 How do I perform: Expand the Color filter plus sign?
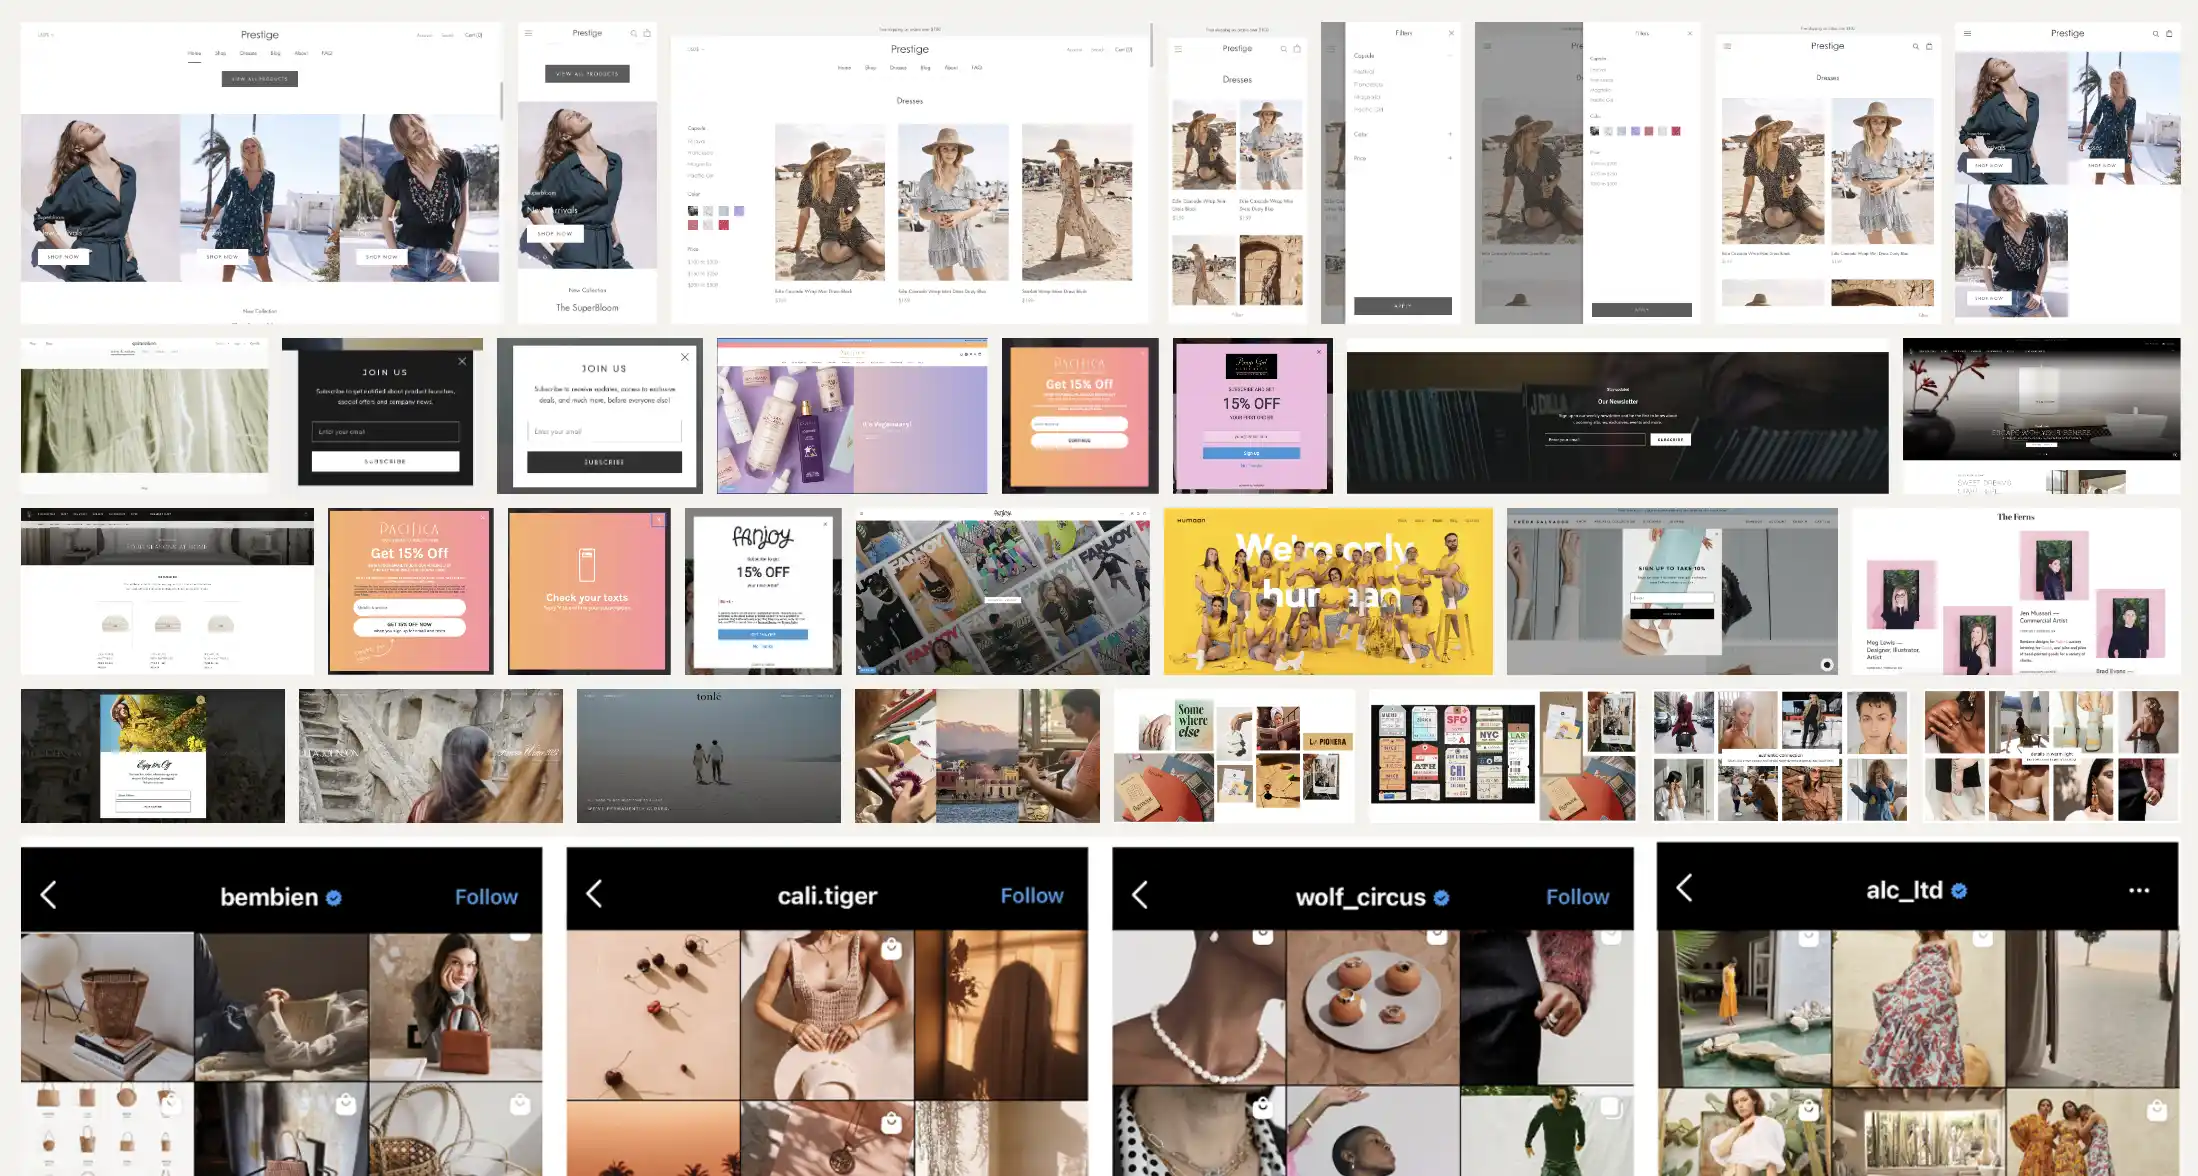click(x=1449, y=134)
